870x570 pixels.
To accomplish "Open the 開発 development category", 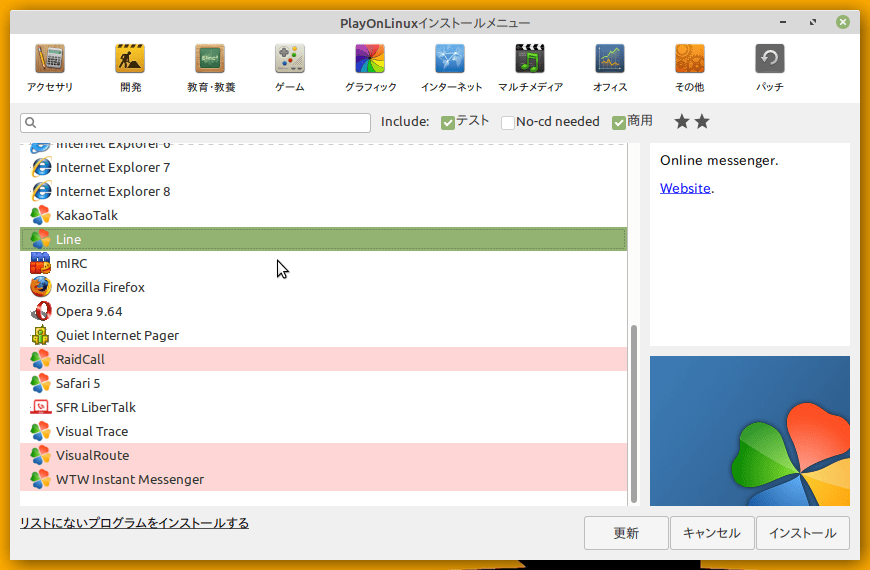I will tap(130, 68).
